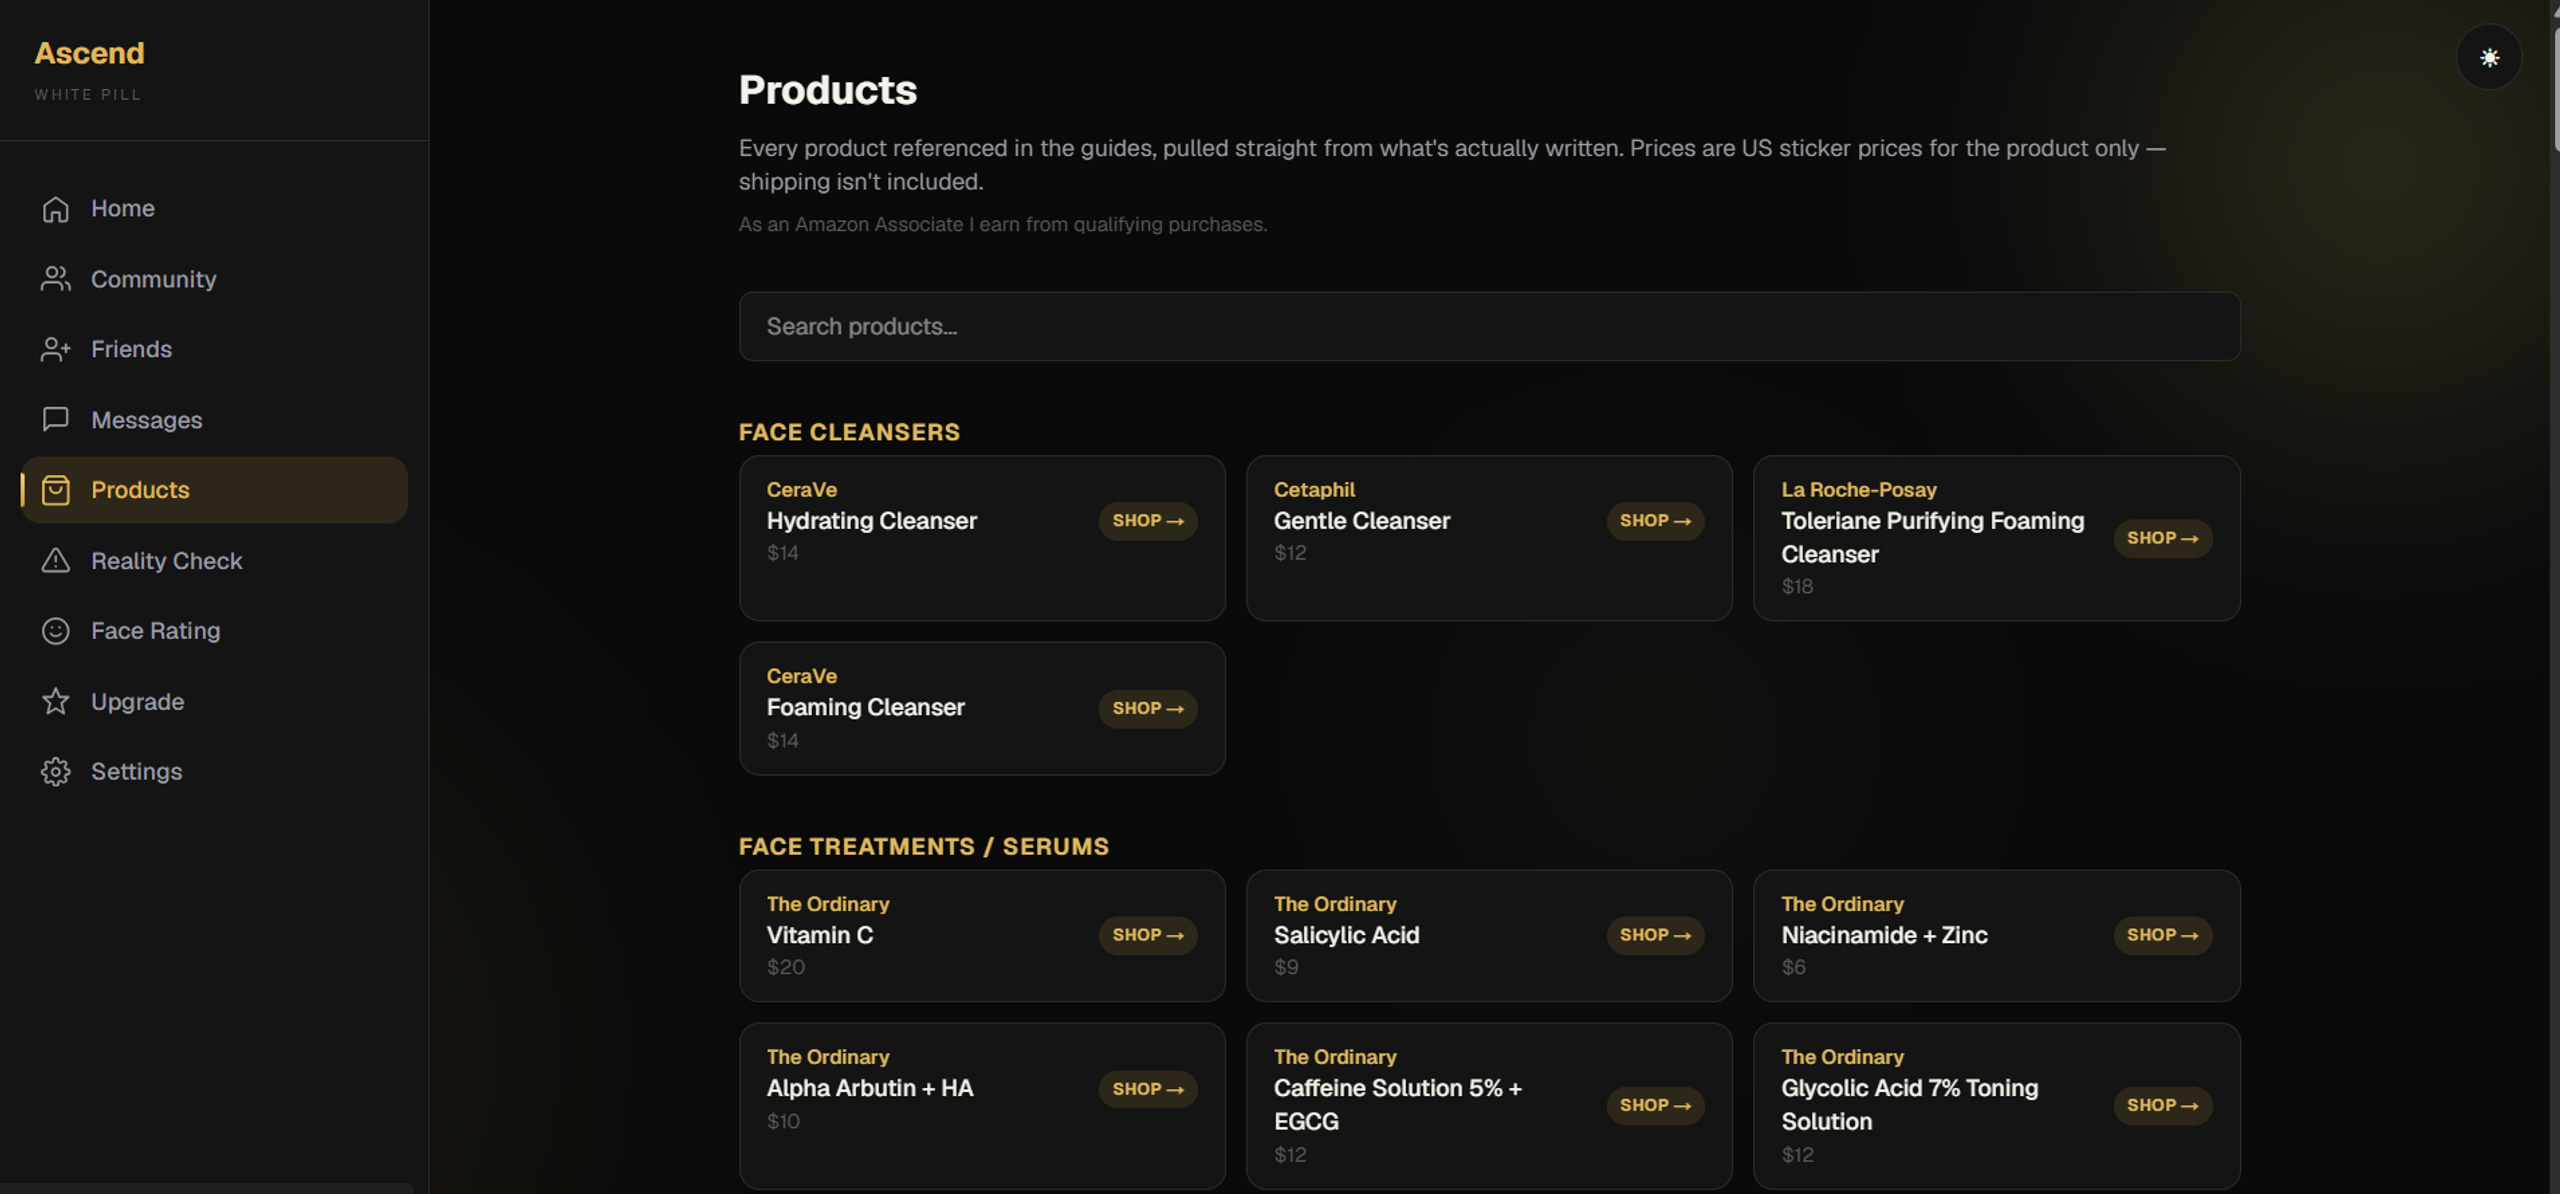Viewport: 2560px width, 1194px height.
Task: Click the Products shopping bag icon
Action: click(56, 490)
